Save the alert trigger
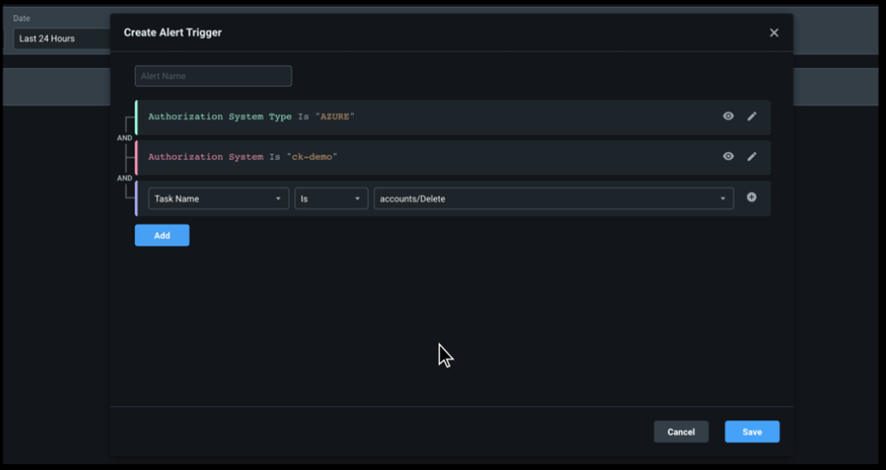Viewport: 886px width, 470px height. click(x=752, y=432)
